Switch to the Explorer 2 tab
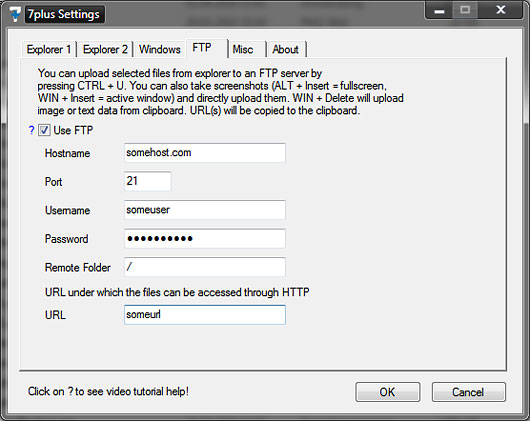 [x=105, y=49]
